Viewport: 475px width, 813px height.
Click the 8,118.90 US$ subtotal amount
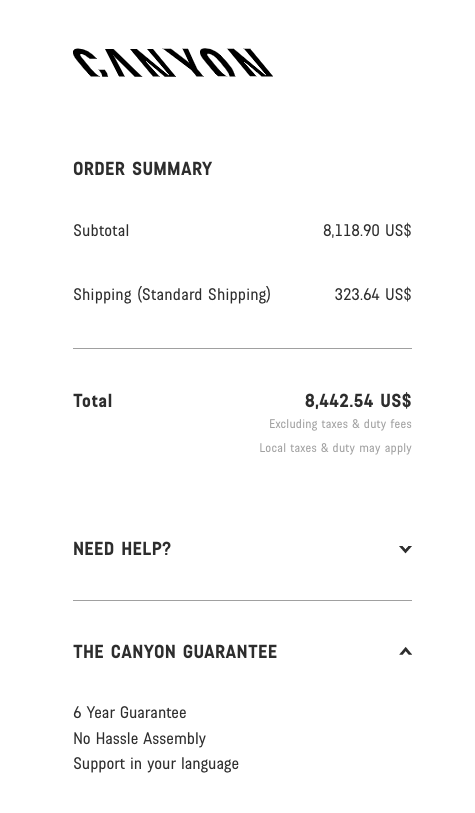[x=367, y=230]
